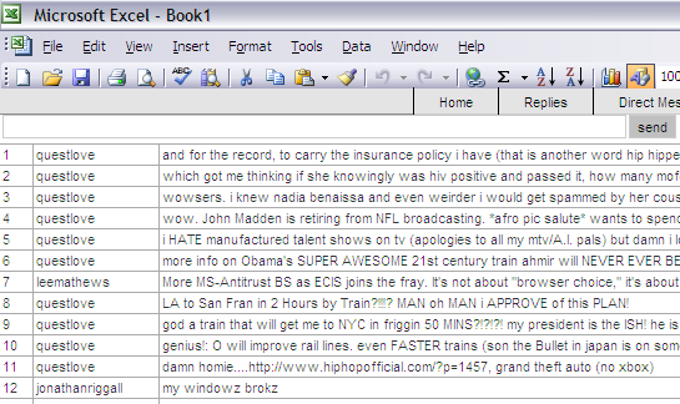
Task: Cut selection with the scissors icon
Action: [246, 78]
